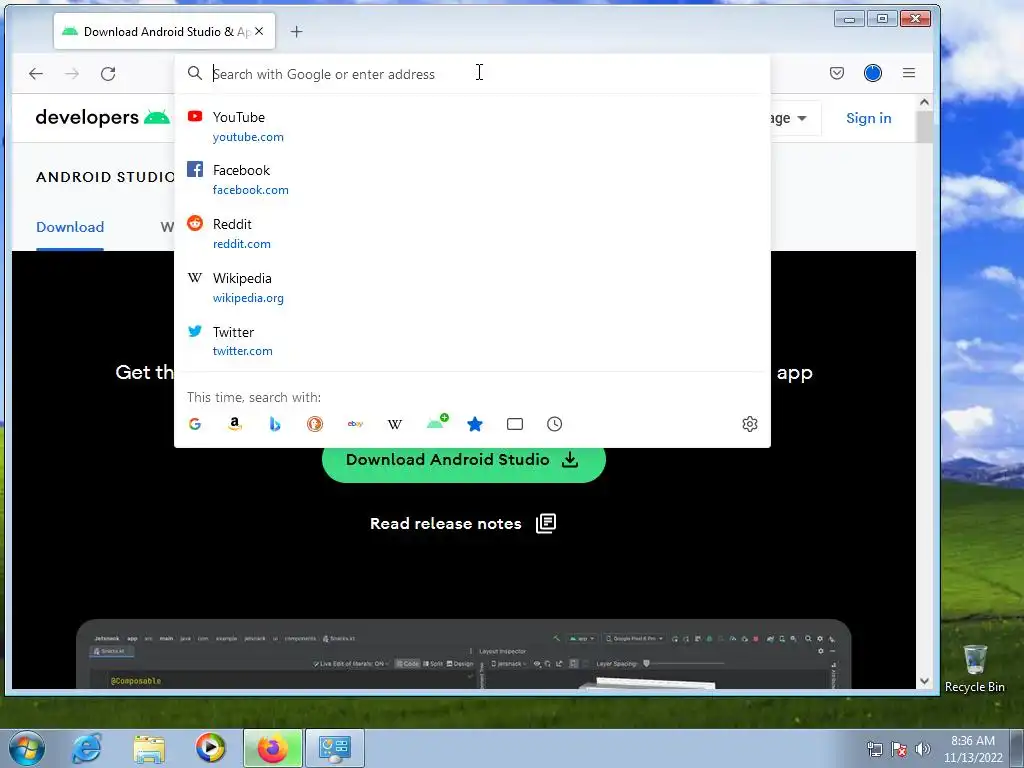Open Windows Media Player taskbar icon
Viewport: 1024px width, 768px height.
tap(210, 748)
